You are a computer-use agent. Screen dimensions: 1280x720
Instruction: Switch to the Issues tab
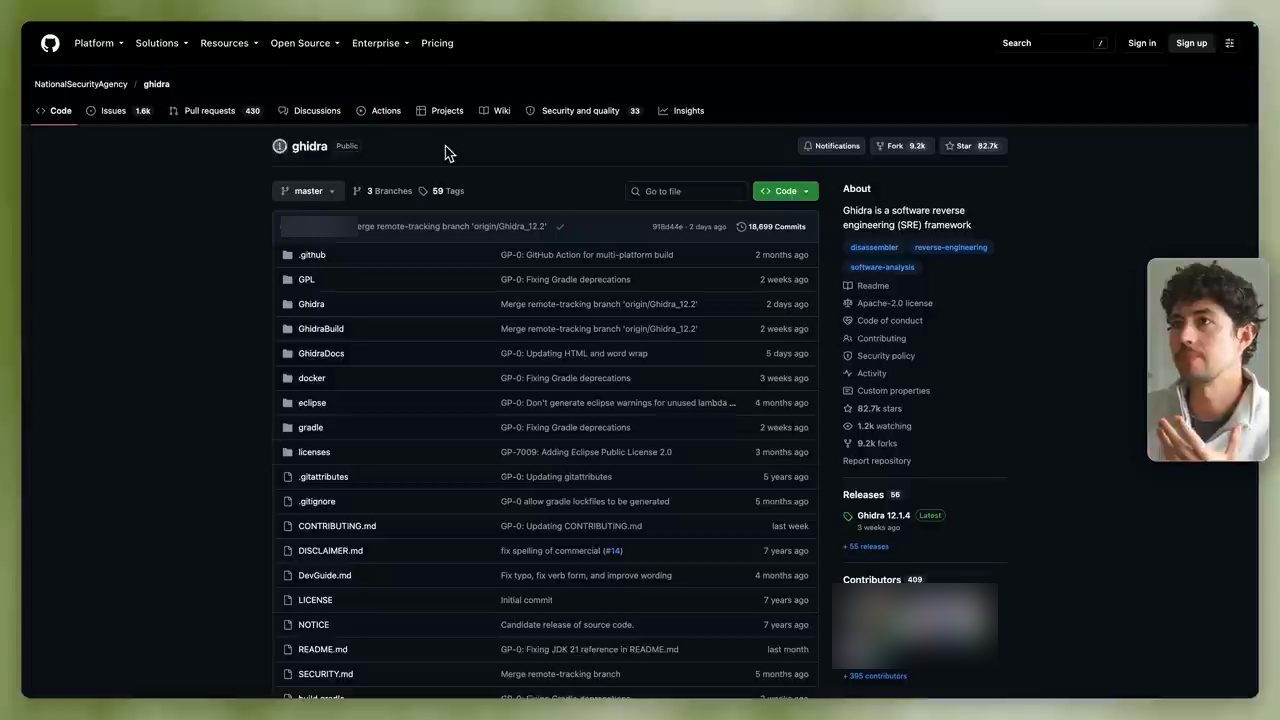[x=118, y=111]
